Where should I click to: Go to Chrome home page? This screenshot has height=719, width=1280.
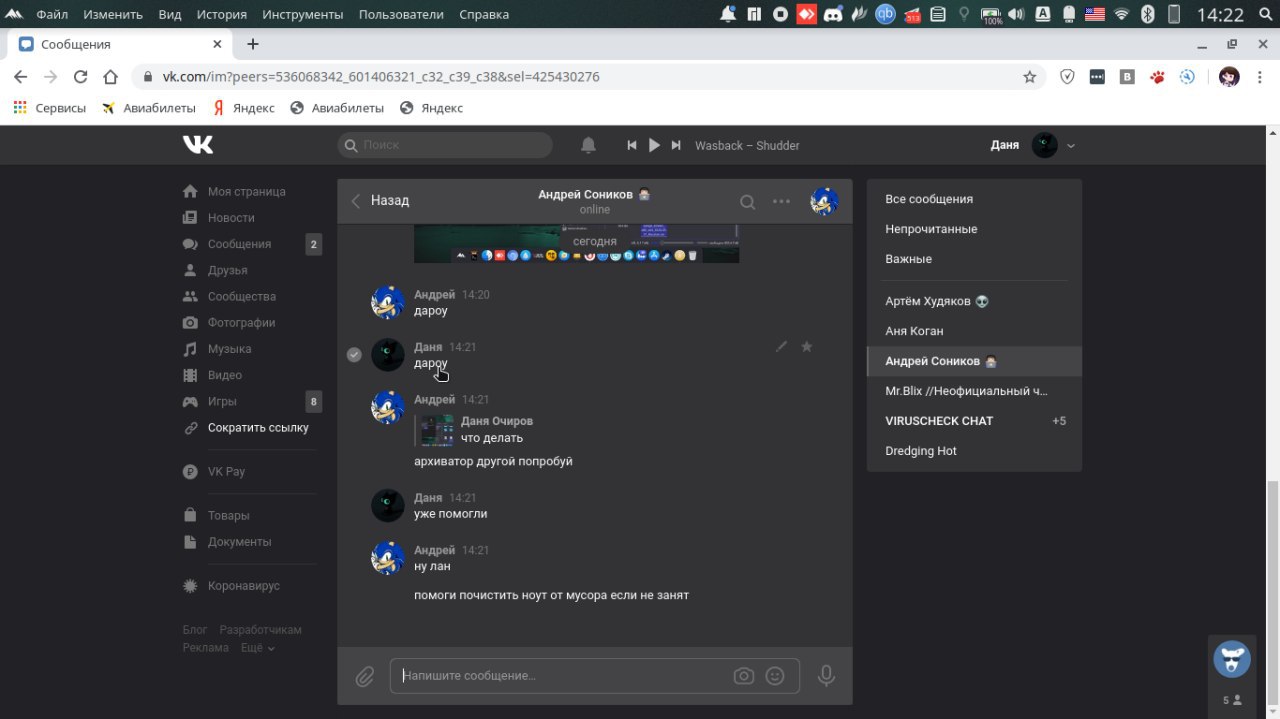[111, 77]
